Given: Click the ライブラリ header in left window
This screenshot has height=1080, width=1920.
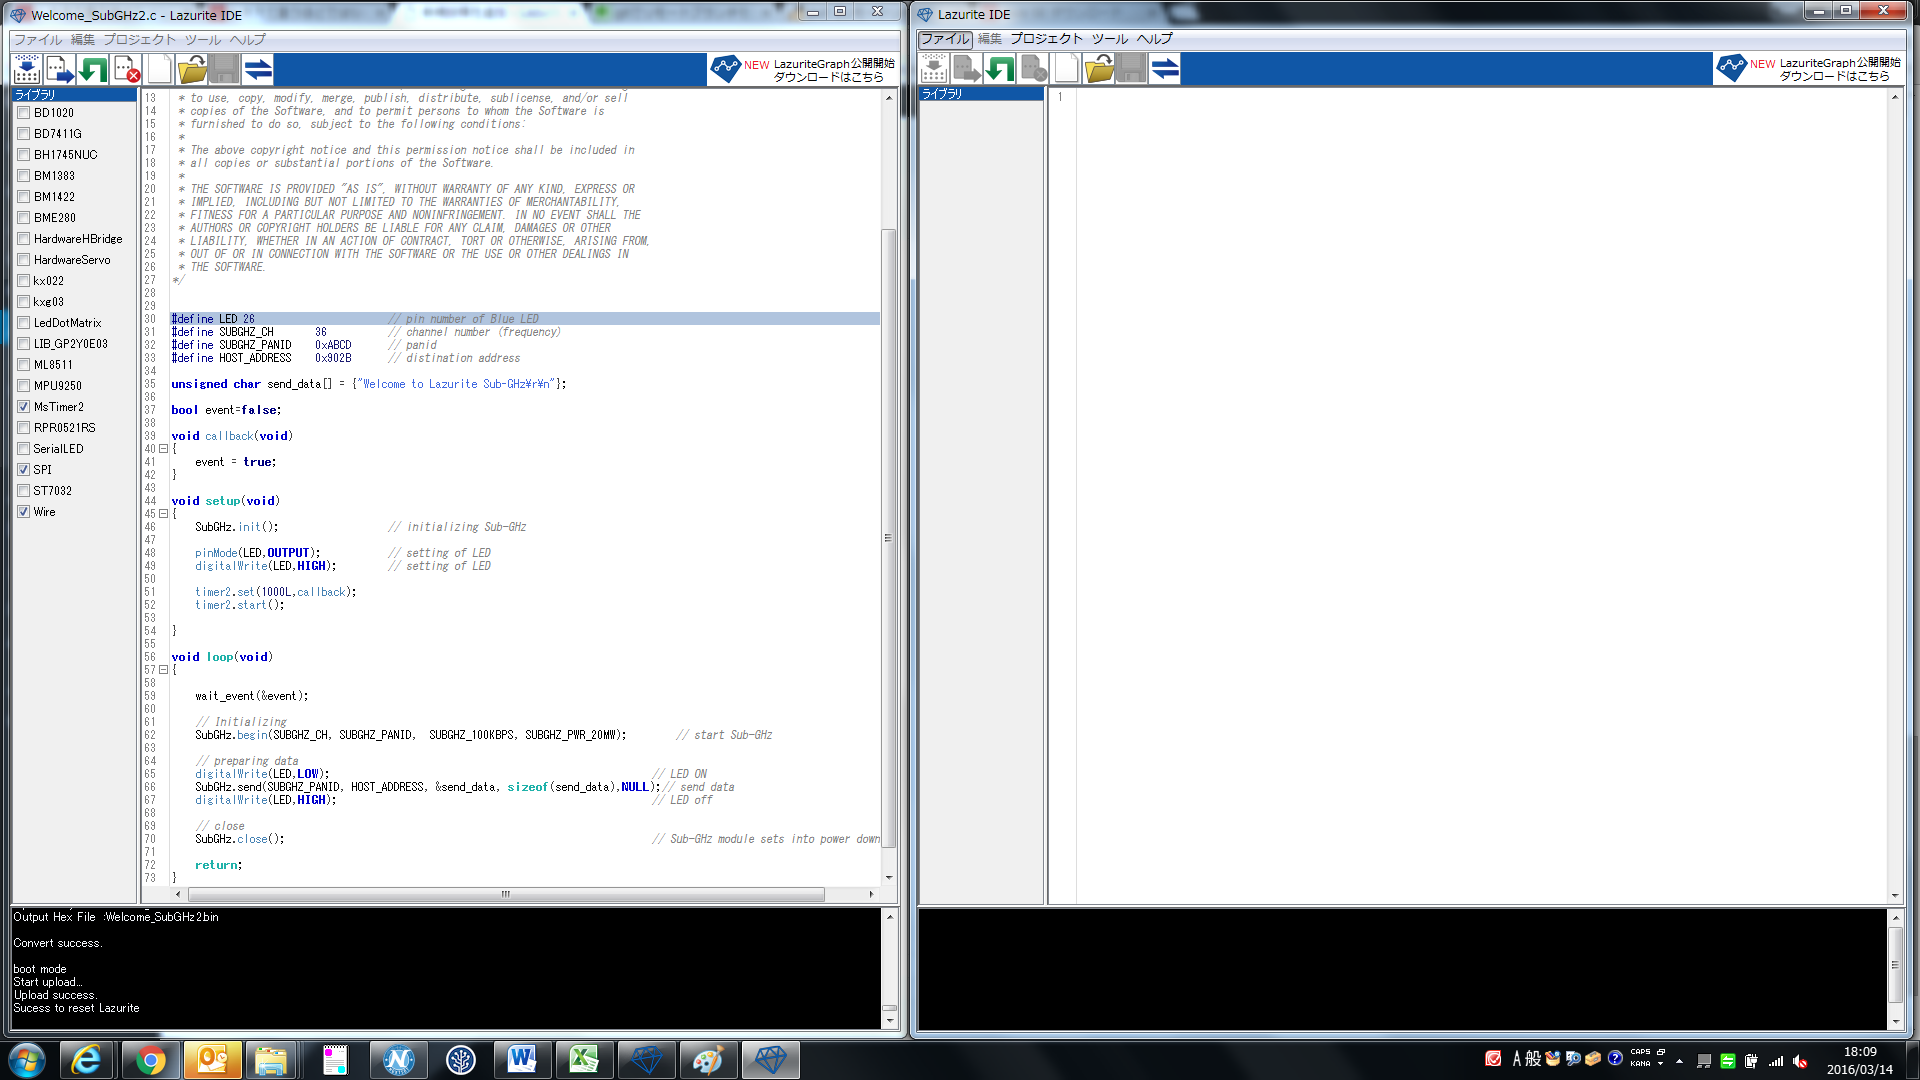Looking at the screenshot, I should (x=74, y=95).
